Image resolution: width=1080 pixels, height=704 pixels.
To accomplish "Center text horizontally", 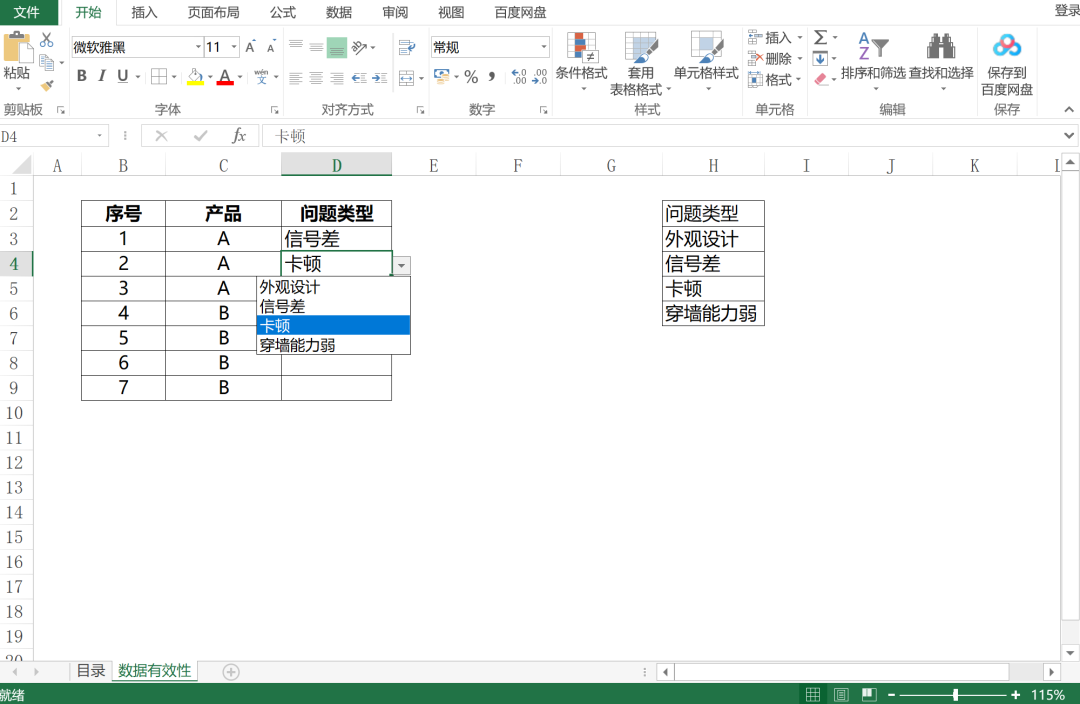I will coord(316,78).
